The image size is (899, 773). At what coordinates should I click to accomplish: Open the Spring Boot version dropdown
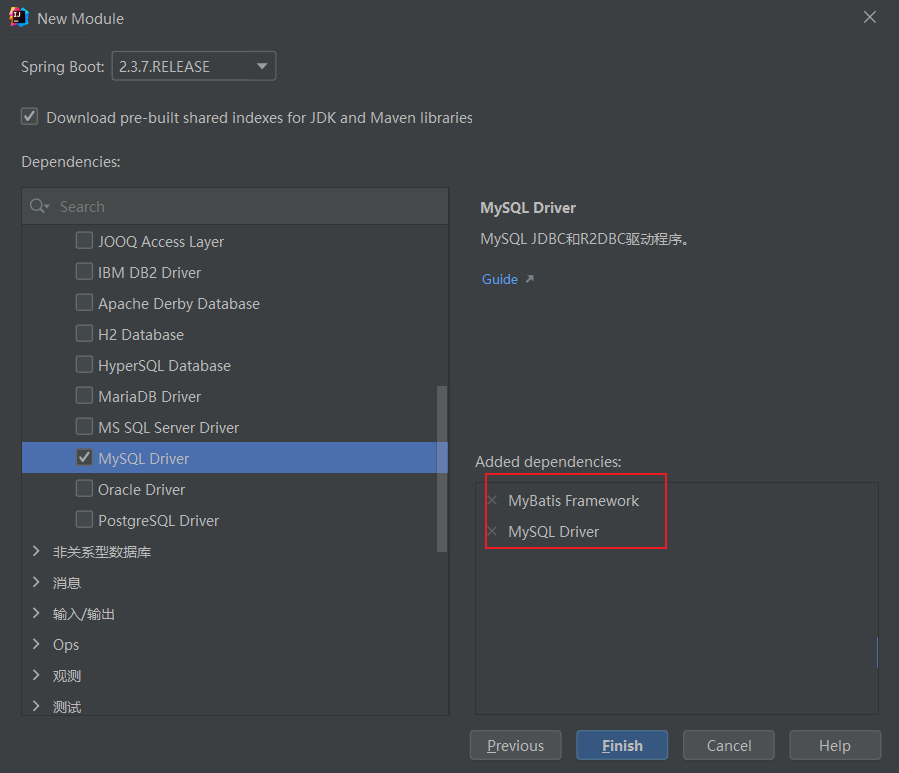pyautogui.click(x=193, y=67)
